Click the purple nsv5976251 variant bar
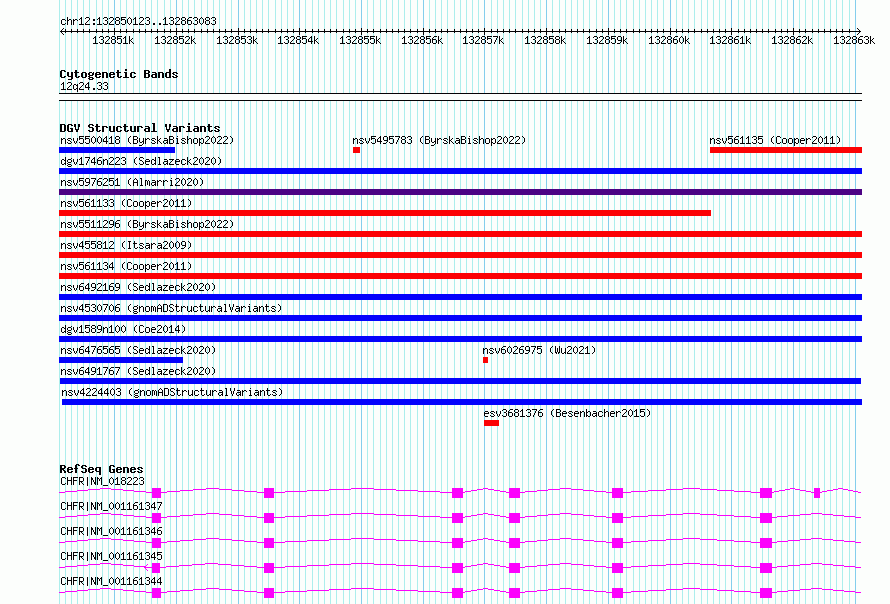Screen dimensions: 890x604 (x=460, y=192)
